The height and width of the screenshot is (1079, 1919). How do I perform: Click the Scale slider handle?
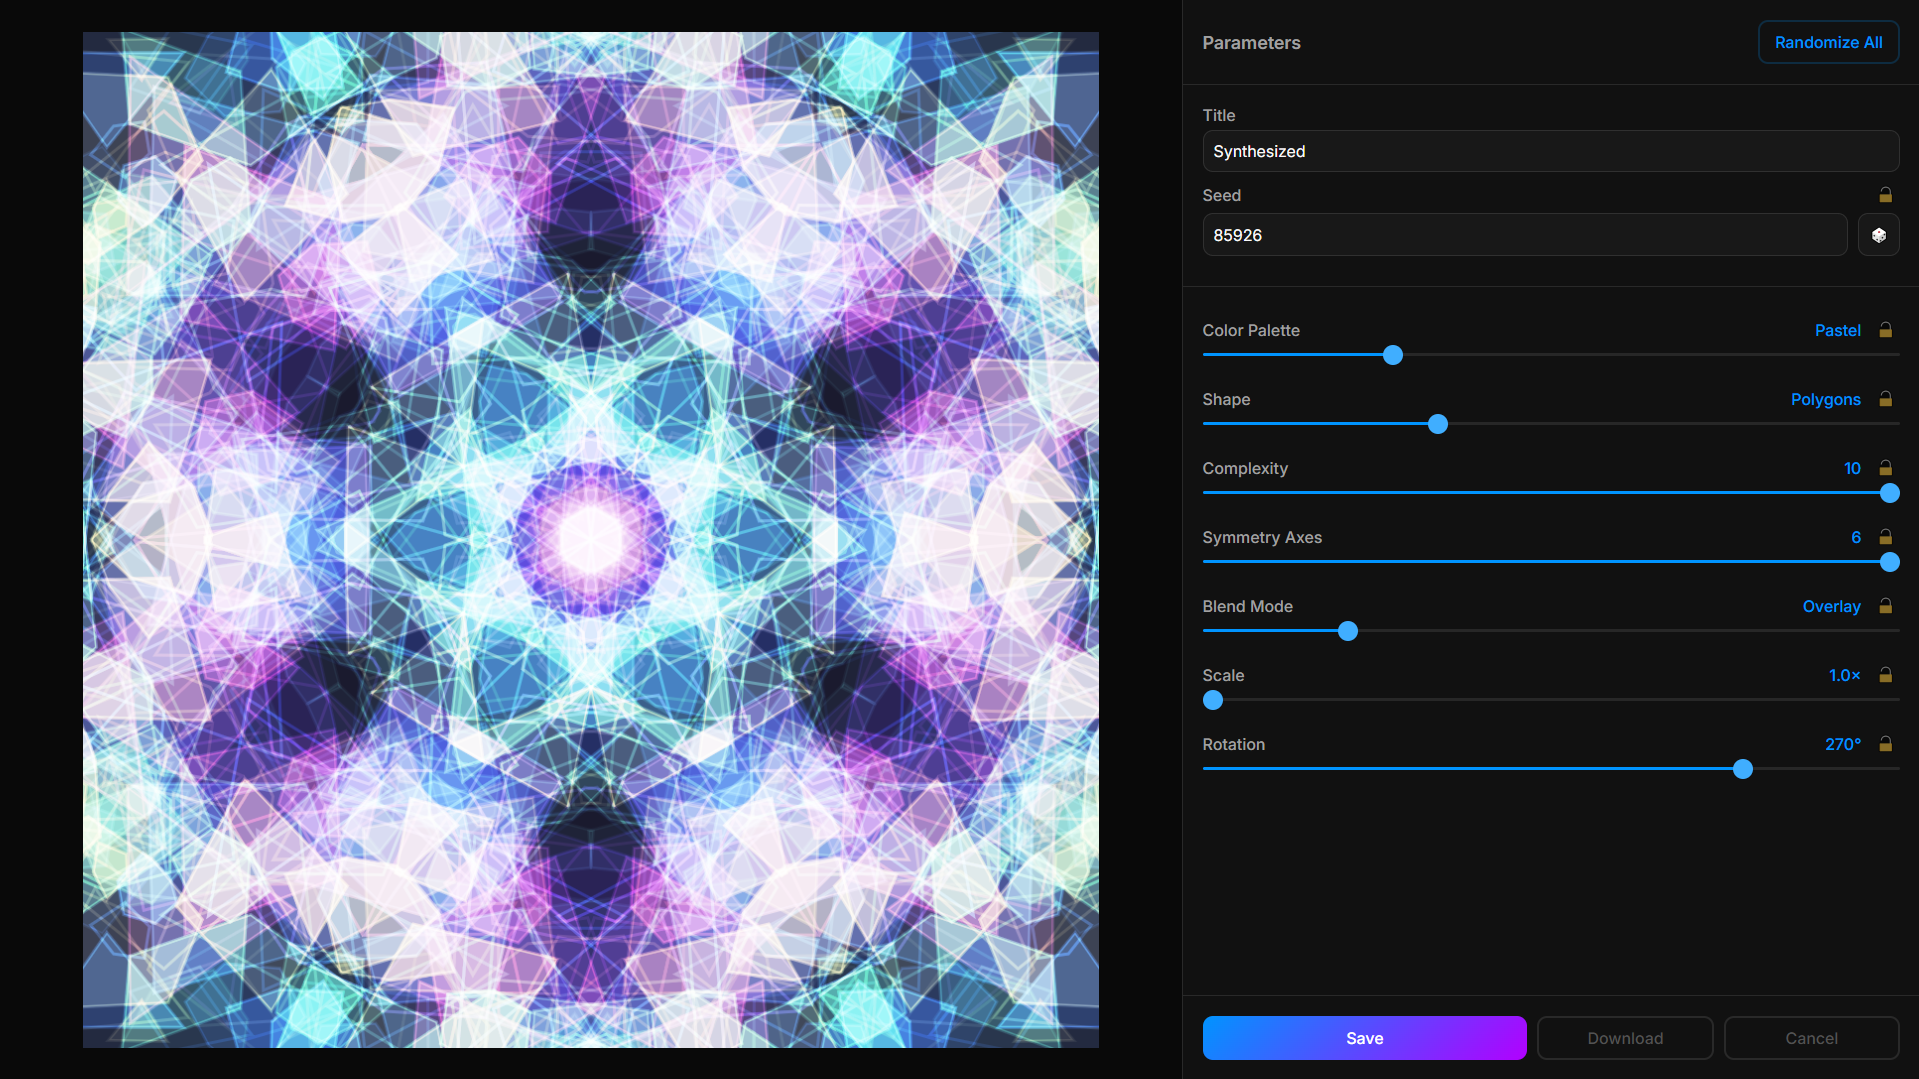(x=1212, y=700)
